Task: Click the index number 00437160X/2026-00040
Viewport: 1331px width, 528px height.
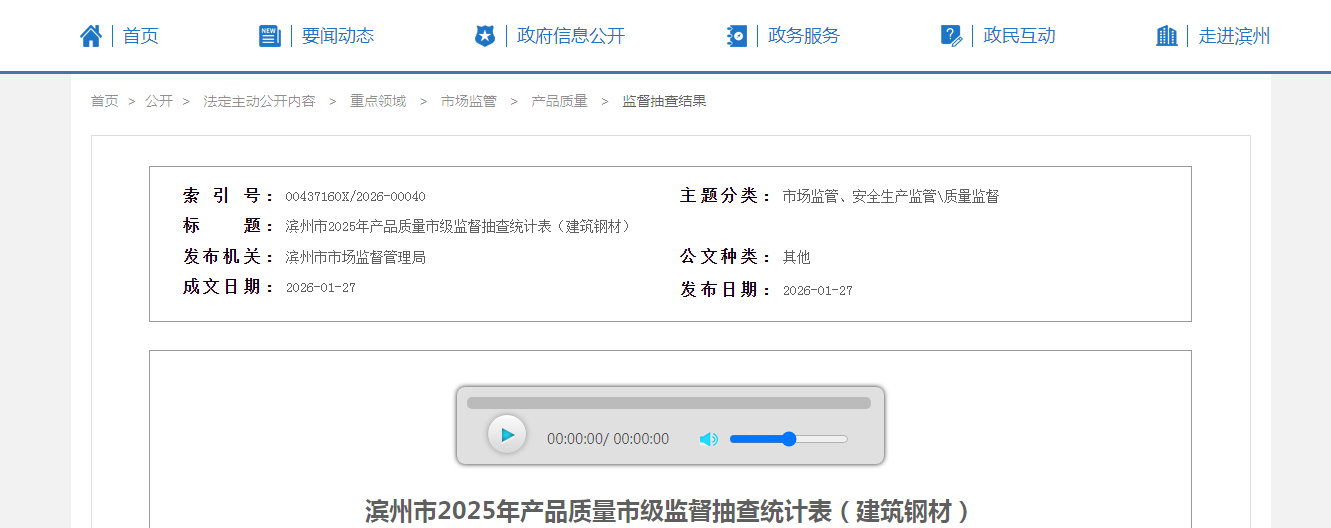Action: coord(355,197)
